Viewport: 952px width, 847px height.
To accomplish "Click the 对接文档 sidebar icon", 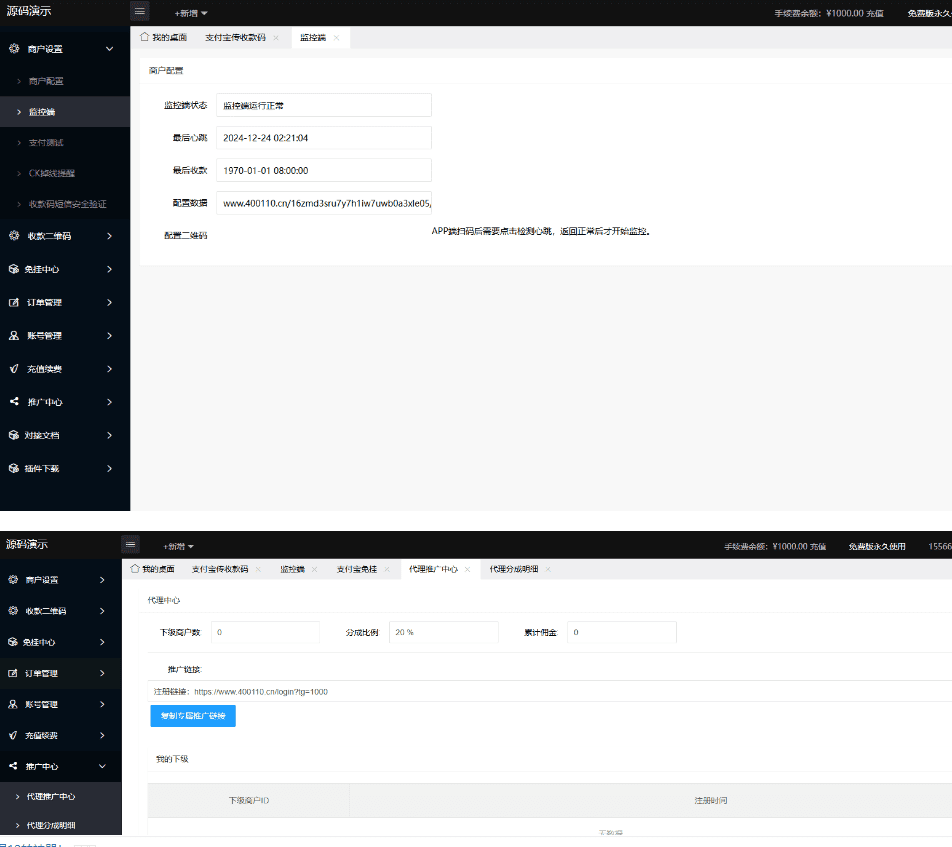I will [x=14, y=435].
